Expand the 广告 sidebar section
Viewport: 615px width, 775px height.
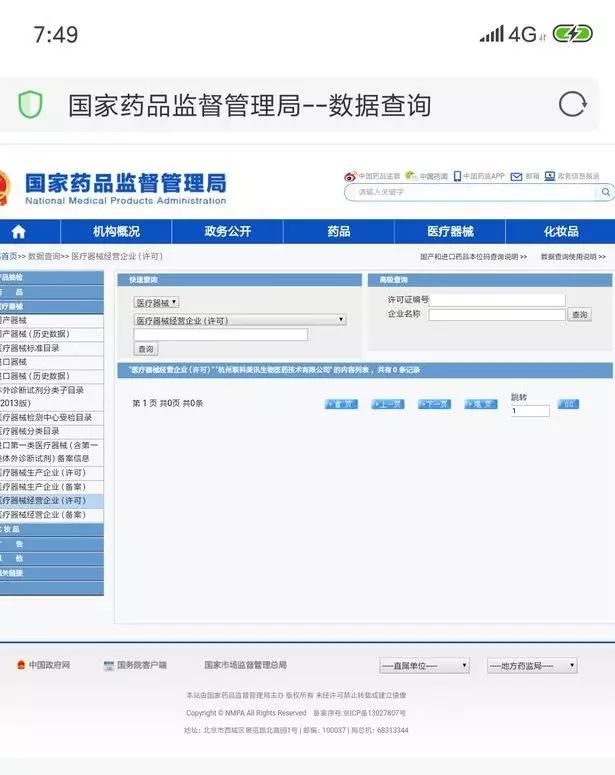pyautogui.click(x=52, y=544)
